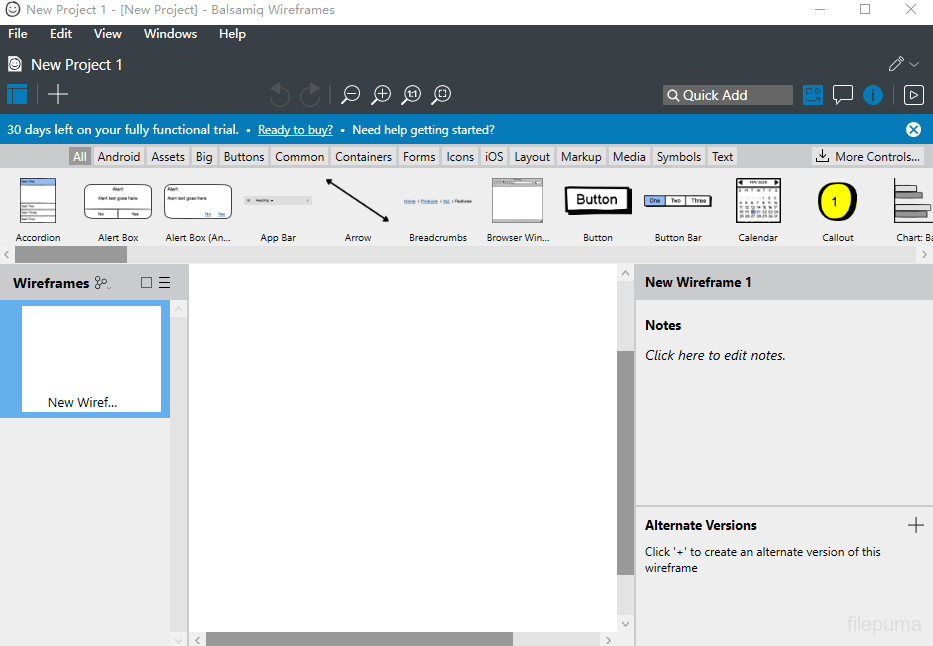This screenshot has height=646, width=933.
Task: Select the iOS category
Action: pyautogui.click(x=494, y=156)
